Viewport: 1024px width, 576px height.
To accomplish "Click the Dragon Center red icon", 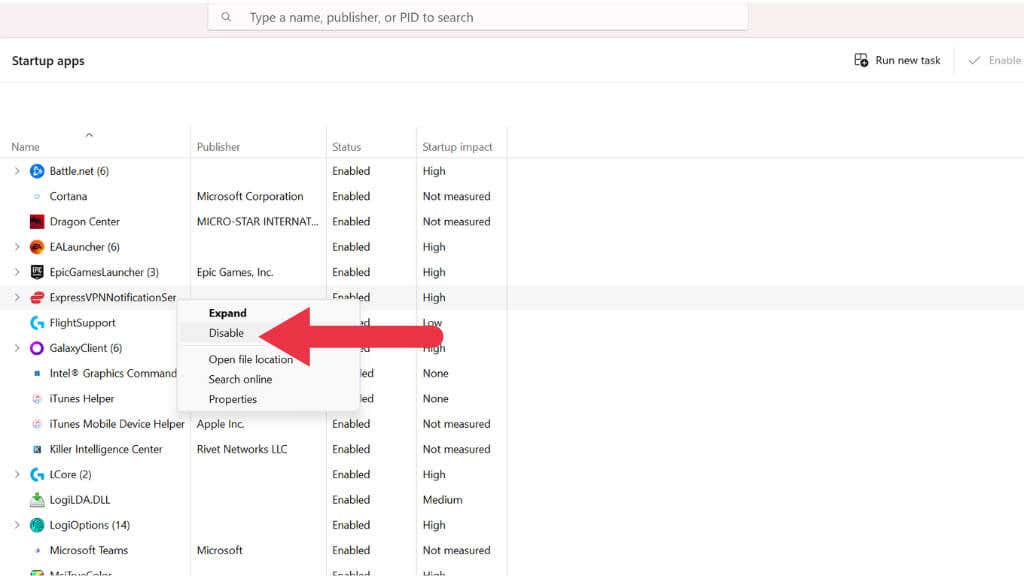I will (37, 221).
